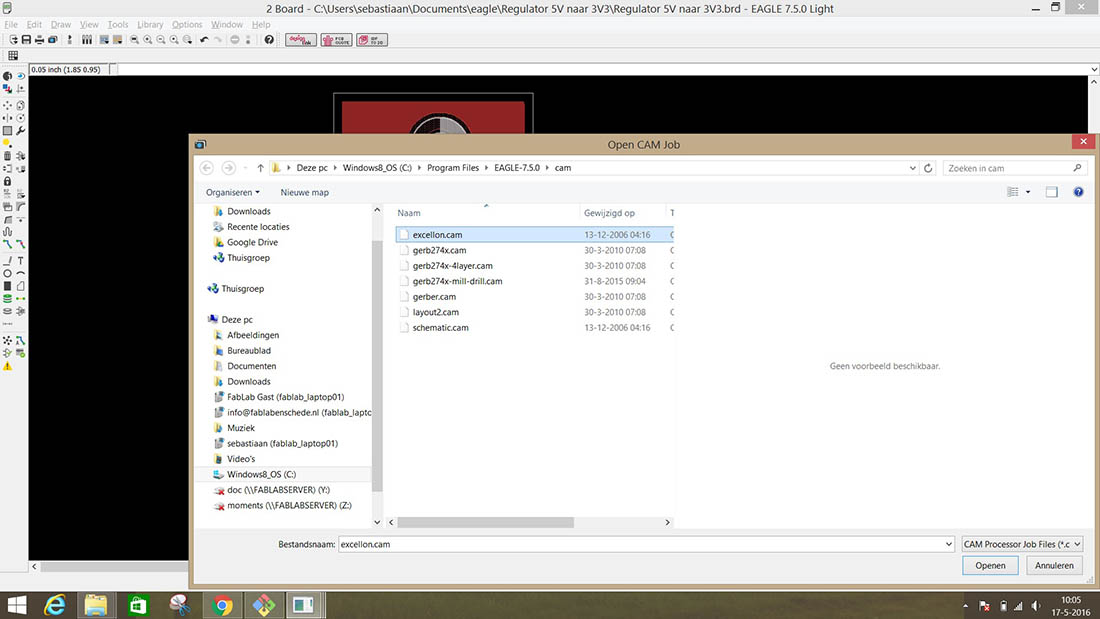This screenshot has height=619, width=1100.
Task: Click the DesignLink toolbar button
Action: [301, 40]
